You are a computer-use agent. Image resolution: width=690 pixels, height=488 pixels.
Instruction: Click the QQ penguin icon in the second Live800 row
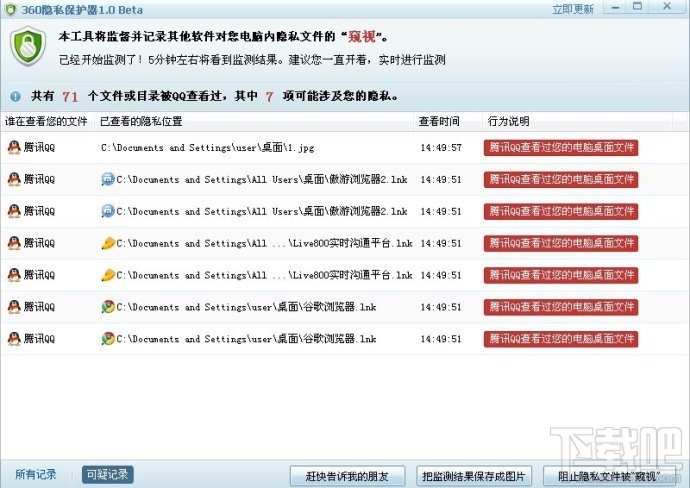coord(14,275)
